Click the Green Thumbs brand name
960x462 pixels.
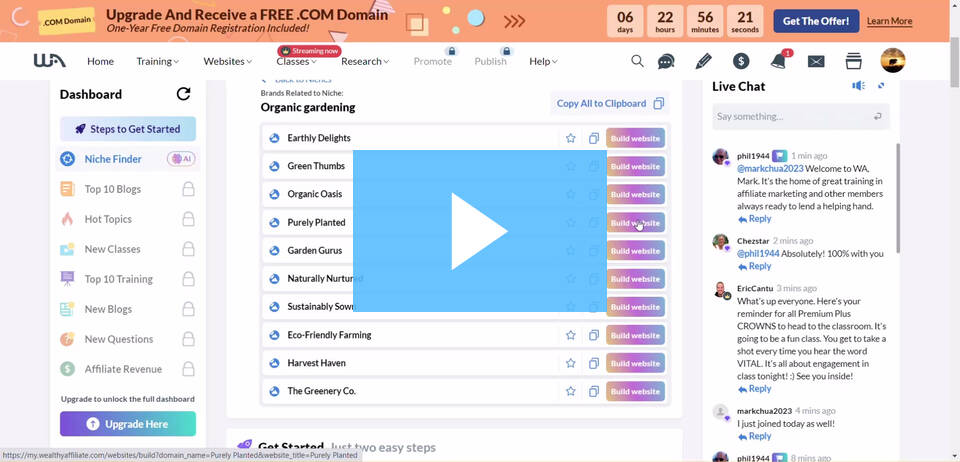pyautogui.click(x=316, y=166)
